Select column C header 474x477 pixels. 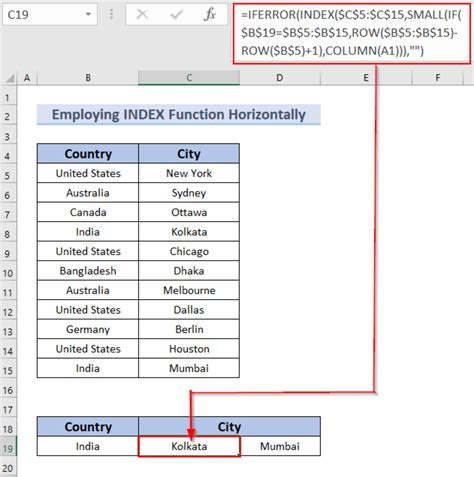tap(189, 78)
